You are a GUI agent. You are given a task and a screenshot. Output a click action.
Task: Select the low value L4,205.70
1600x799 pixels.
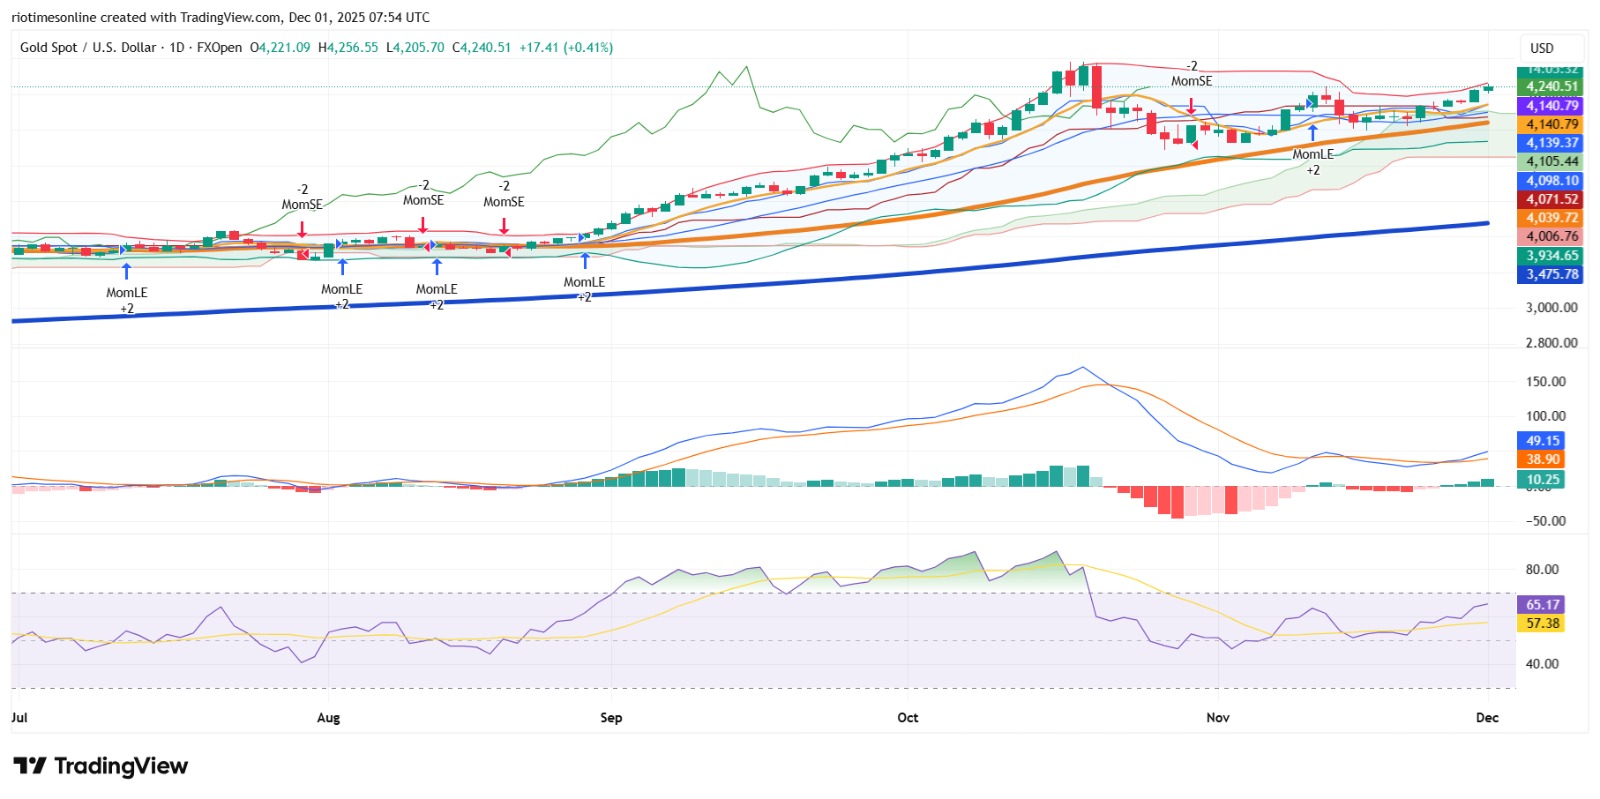click(415, 47)
